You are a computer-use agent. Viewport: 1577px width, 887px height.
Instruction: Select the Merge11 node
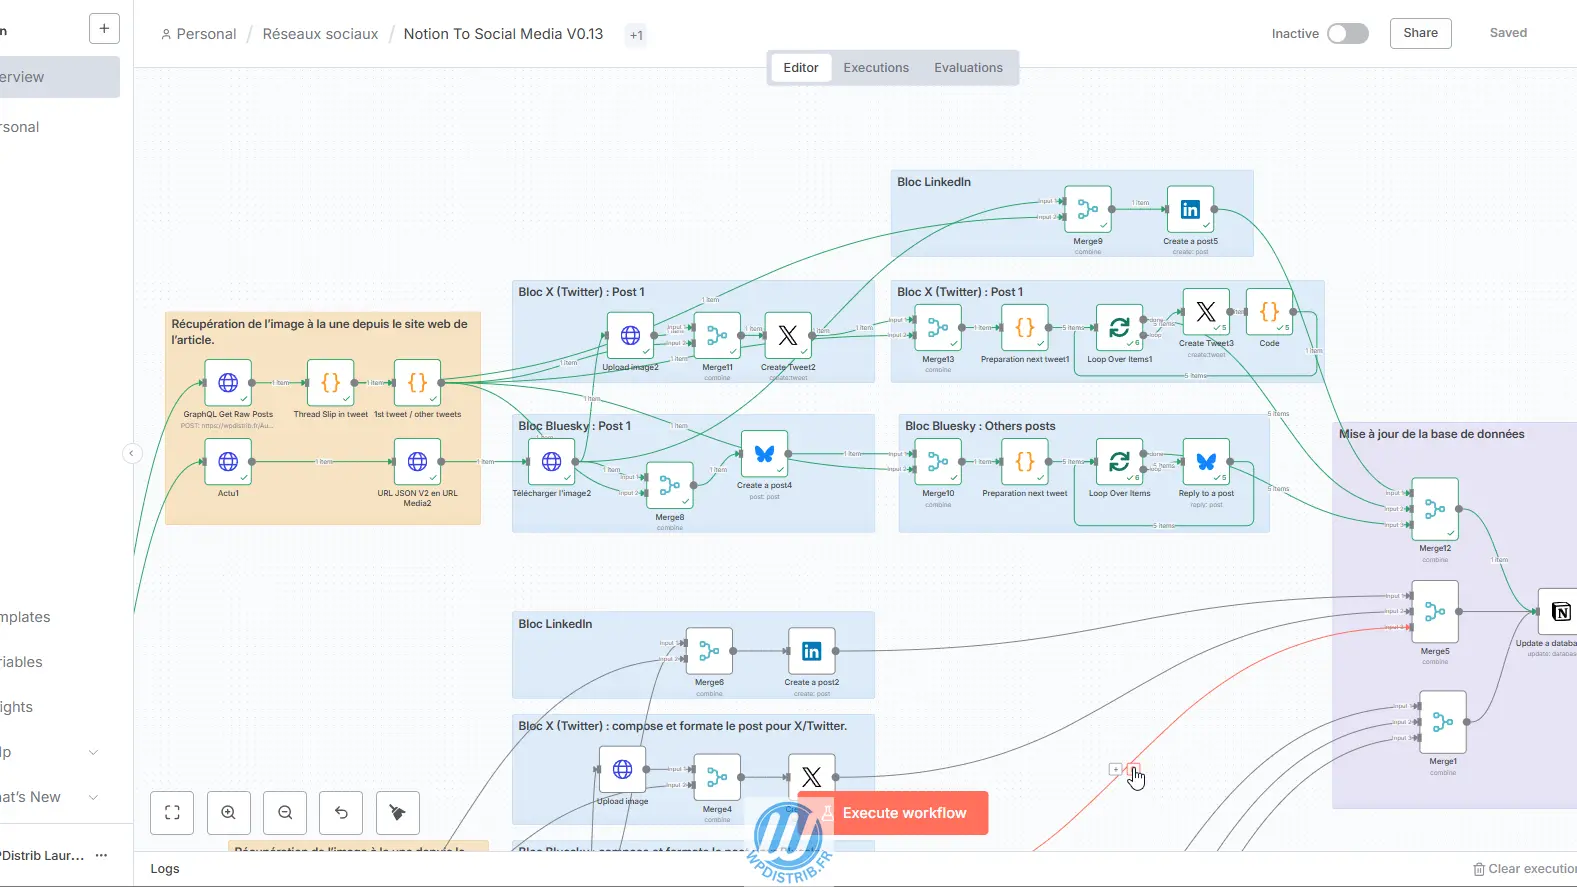[x=717, y=336]
